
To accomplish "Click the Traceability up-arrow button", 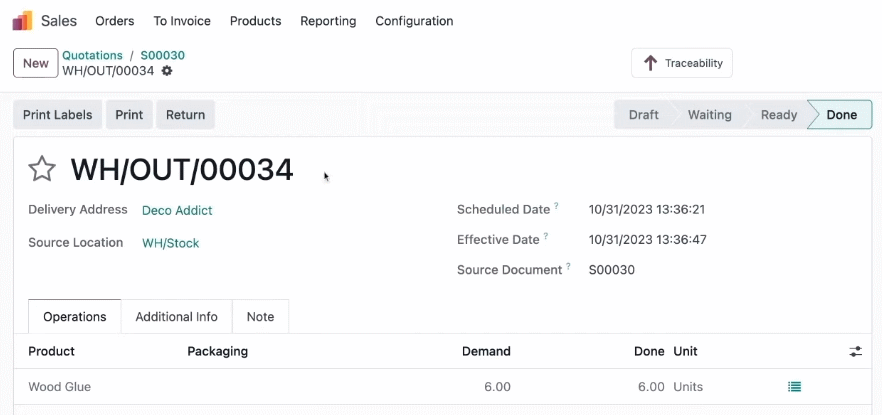I will click(682, 63).
